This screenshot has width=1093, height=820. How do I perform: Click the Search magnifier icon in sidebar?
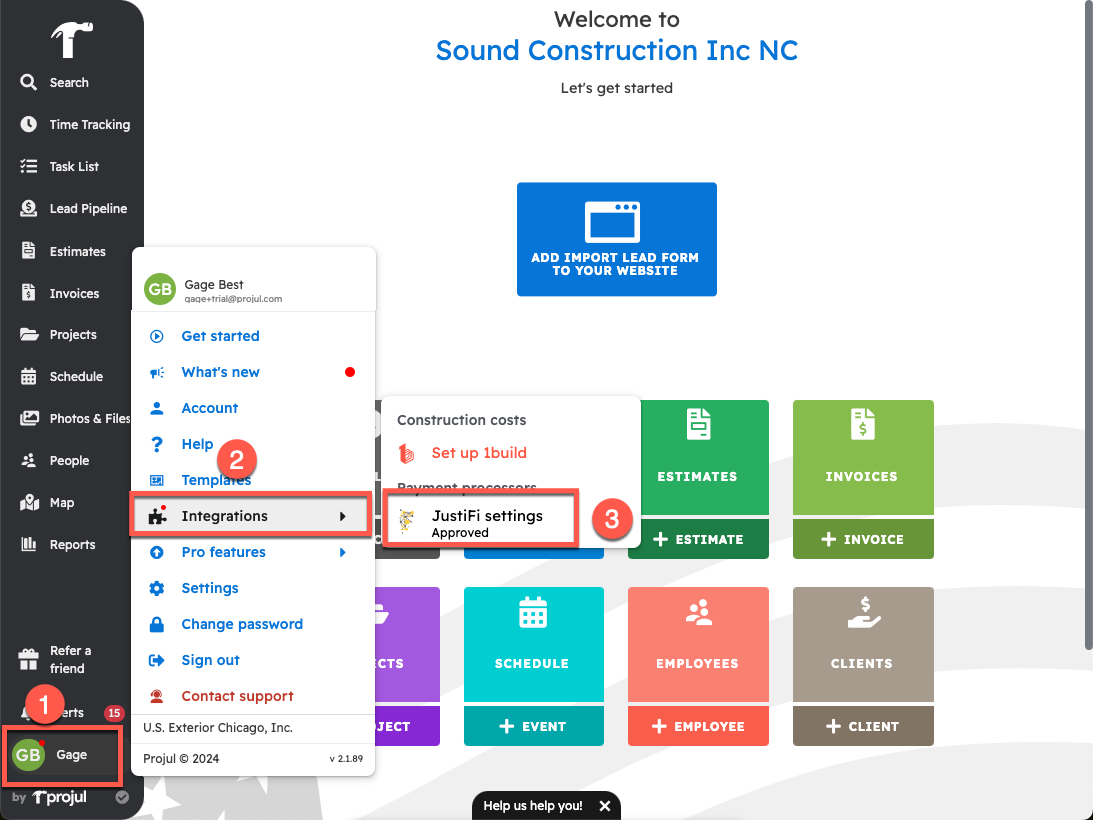coord(29,83)
